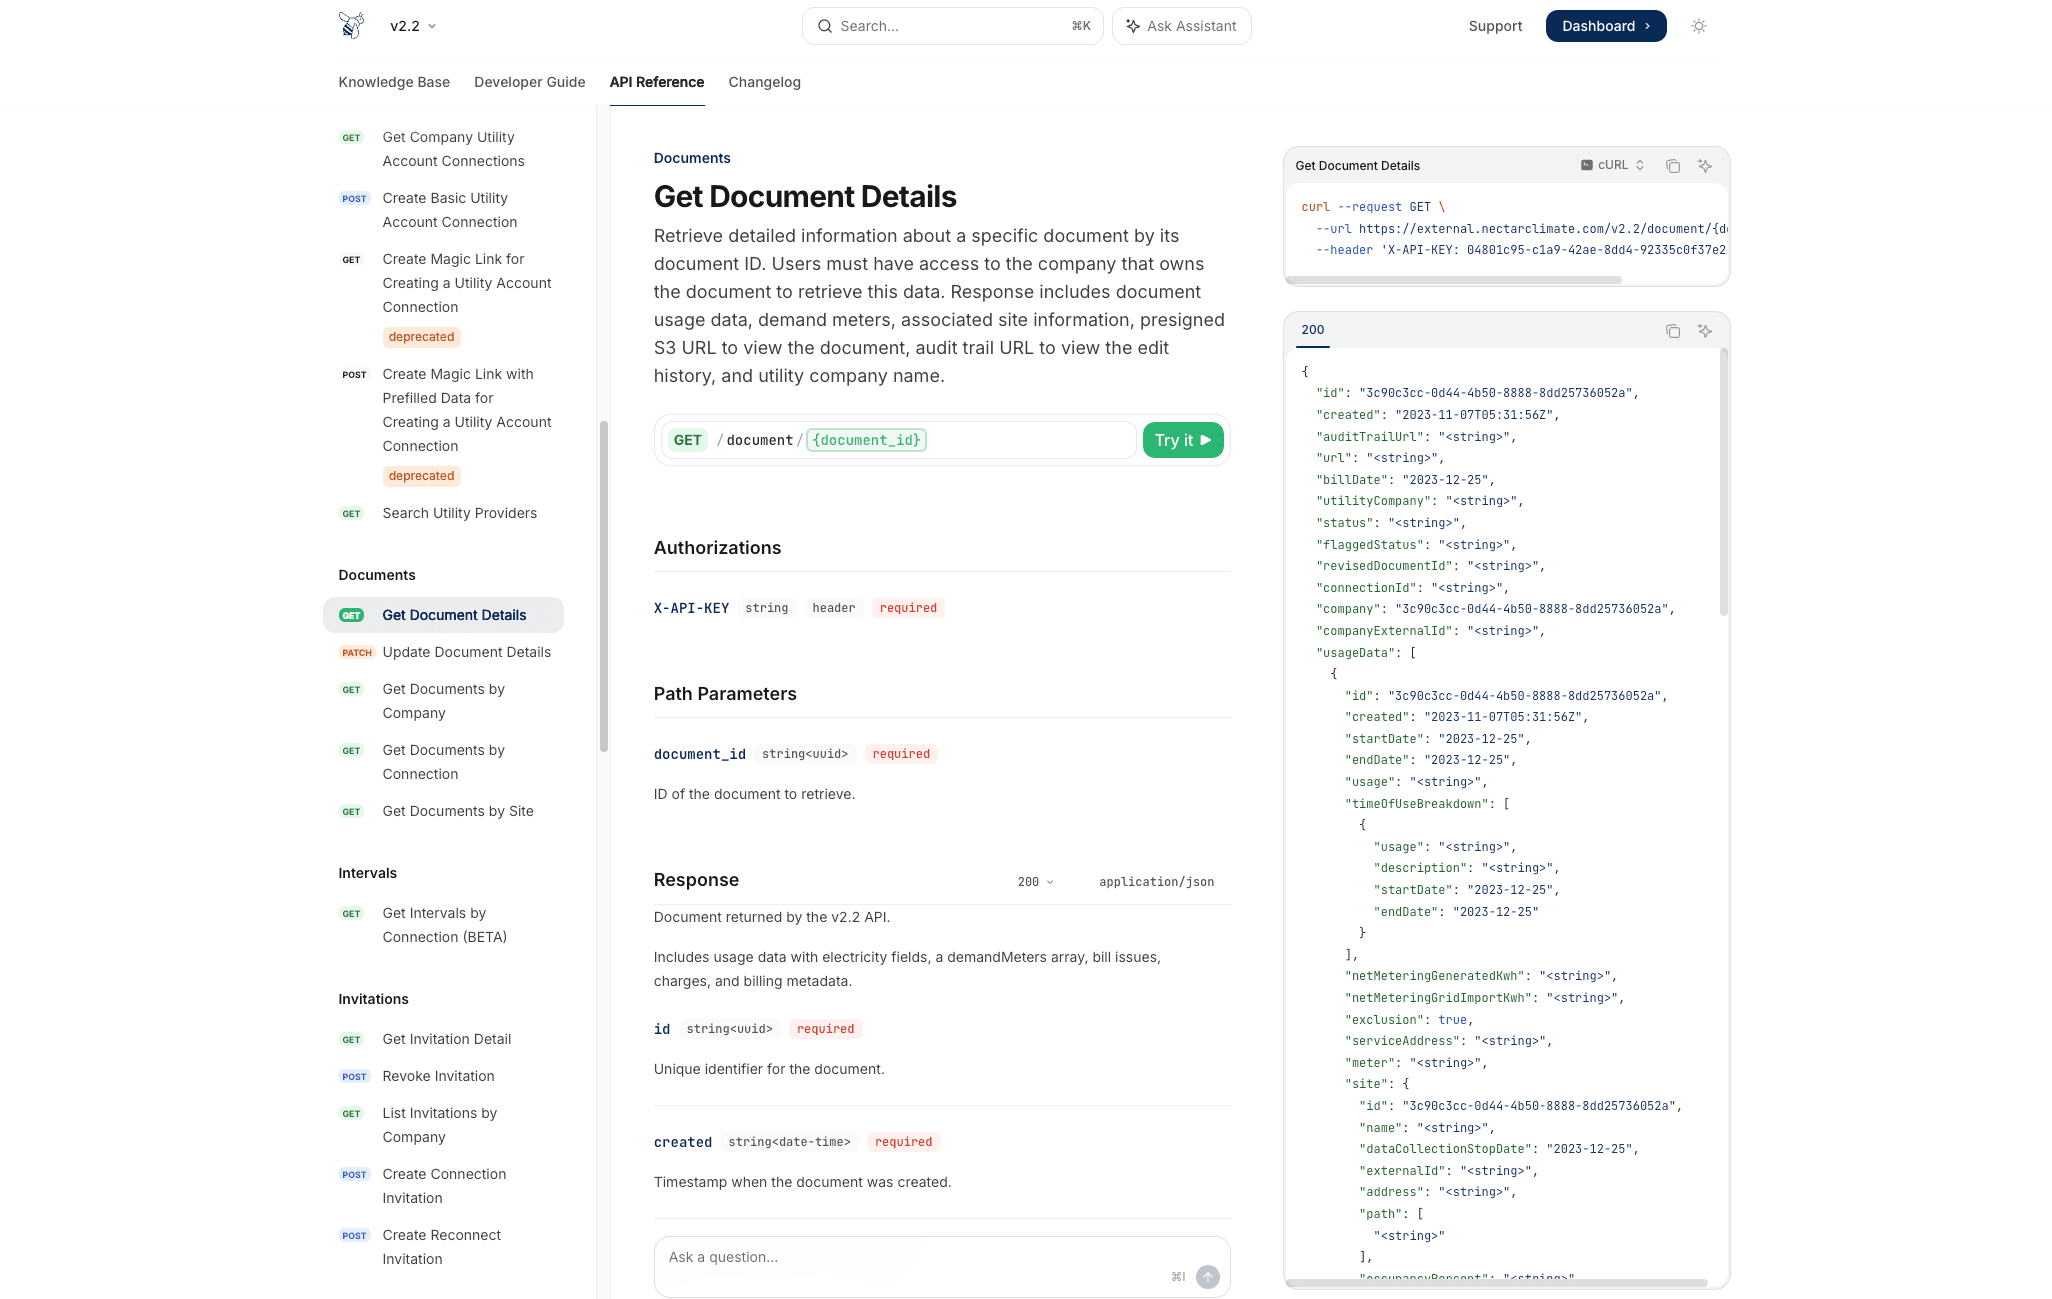
Task: Click the document_id path parameter name
Action: 700,754
